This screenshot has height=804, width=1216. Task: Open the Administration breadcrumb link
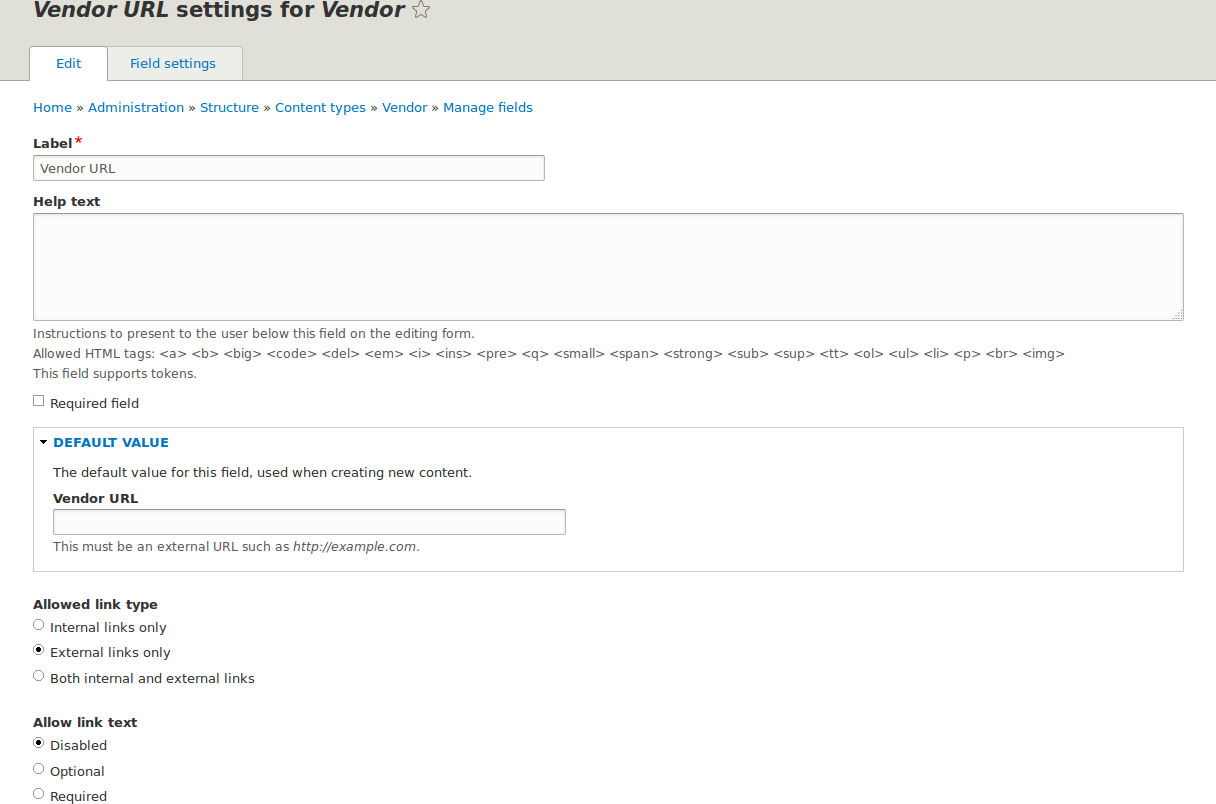pyautogui.click(x=136, y=107)
